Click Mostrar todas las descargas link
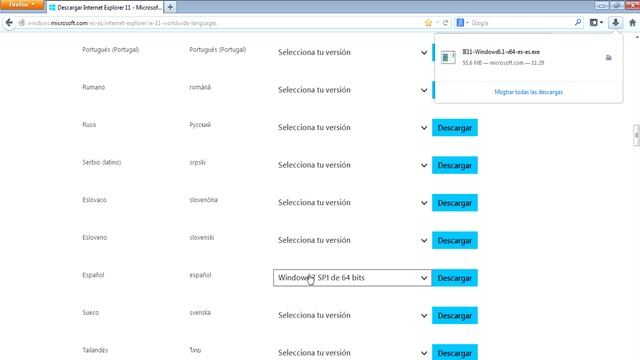Image resolution: width=640 pixels, height=360 pixels. click(528, 92)
